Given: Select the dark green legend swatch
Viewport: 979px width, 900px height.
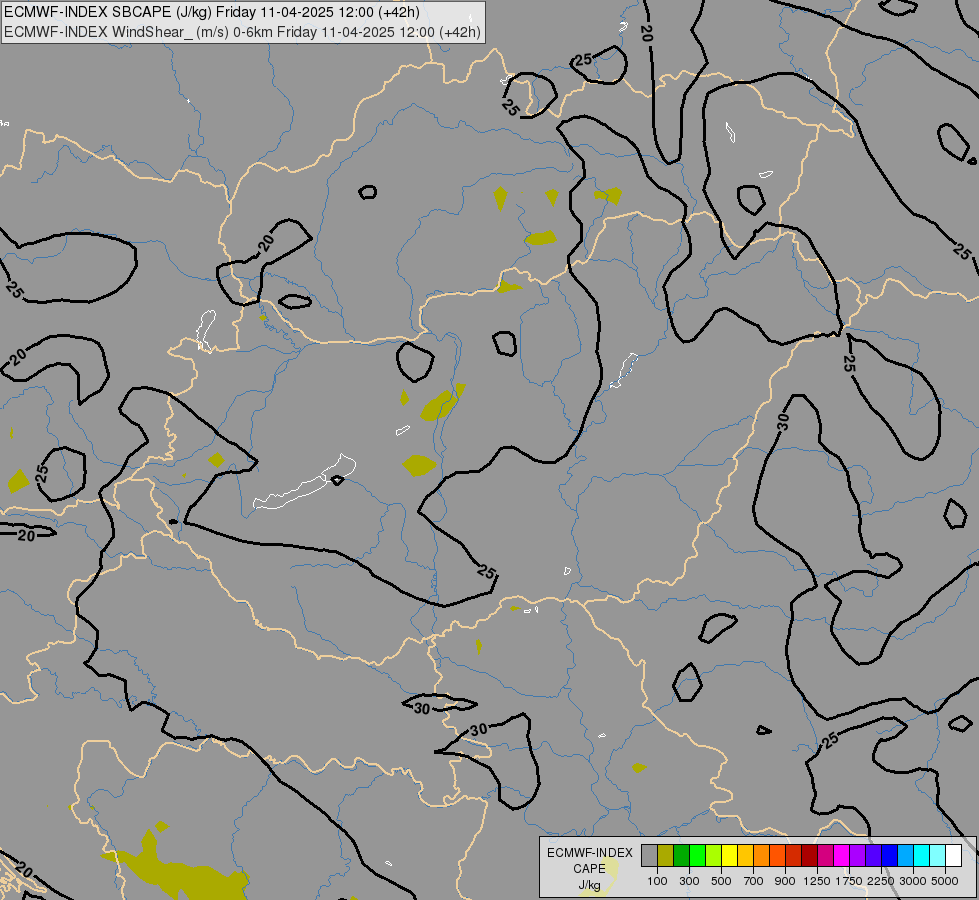Looking at the screenshot, I should point(681,855).
